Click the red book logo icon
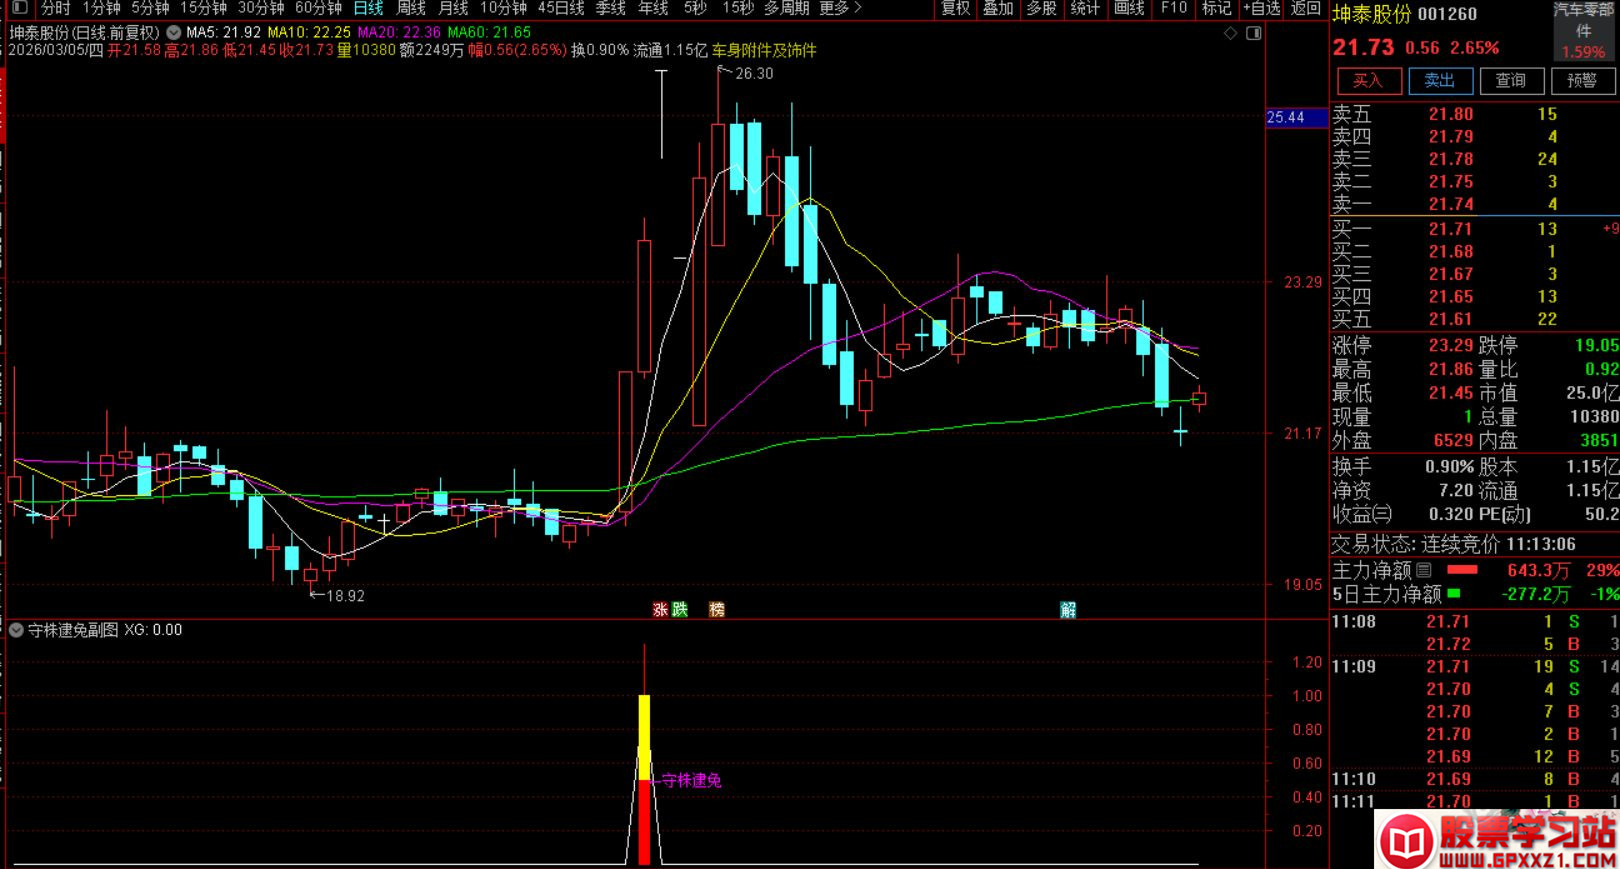Screen dimensions: 1620x869 1407,842
